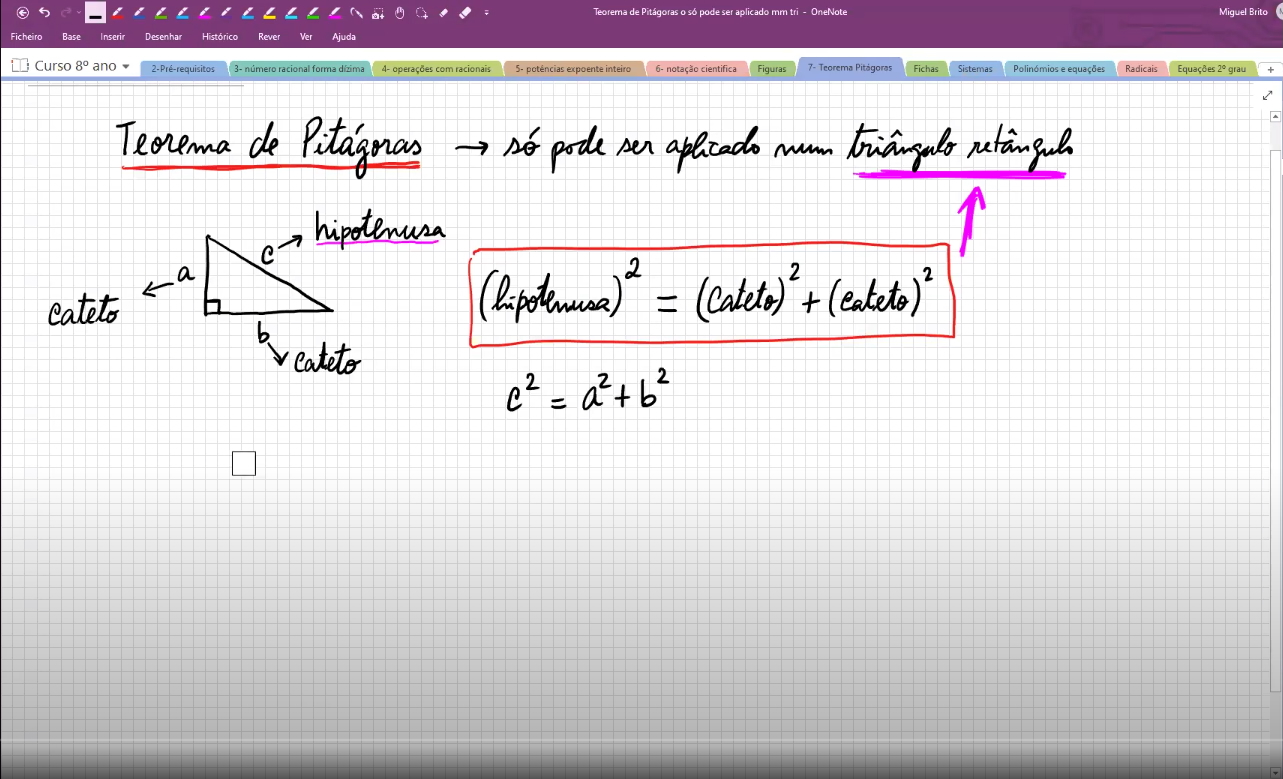Screen dimensions: 1283x779
Task: Open the Desenhar ribbon tab
Action: pos(163,37)
